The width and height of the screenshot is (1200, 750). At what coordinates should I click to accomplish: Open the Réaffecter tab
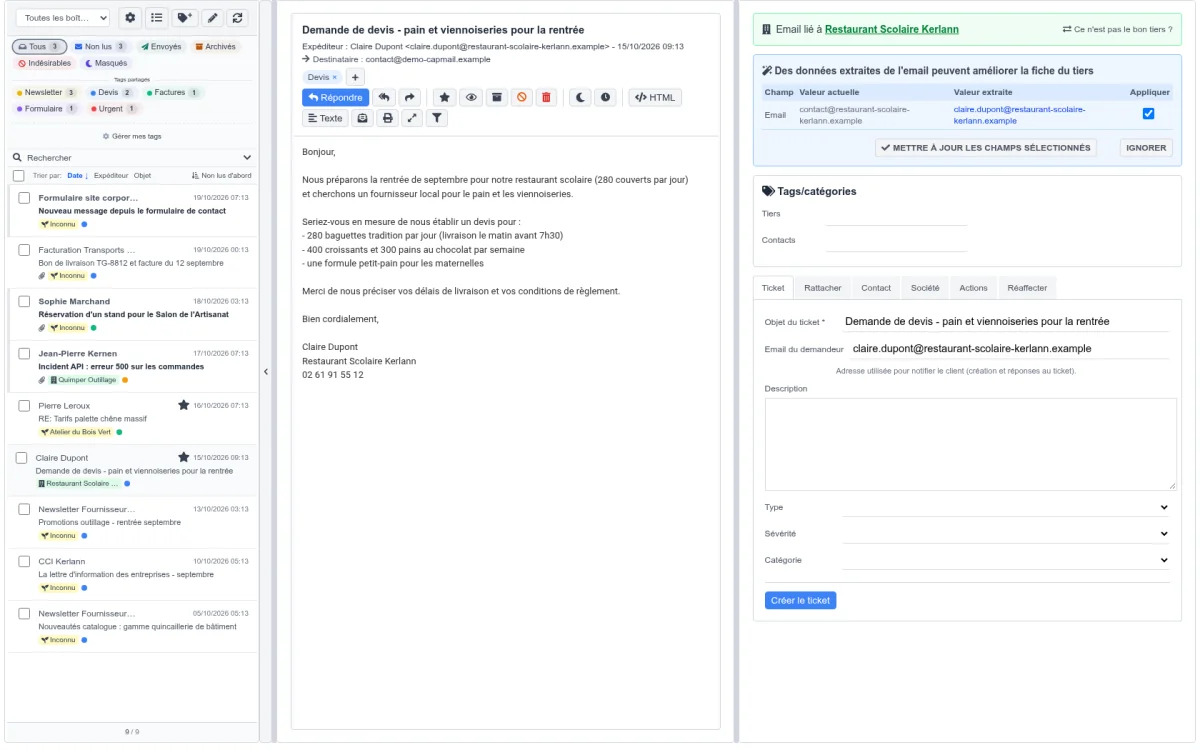[1027, 288]
